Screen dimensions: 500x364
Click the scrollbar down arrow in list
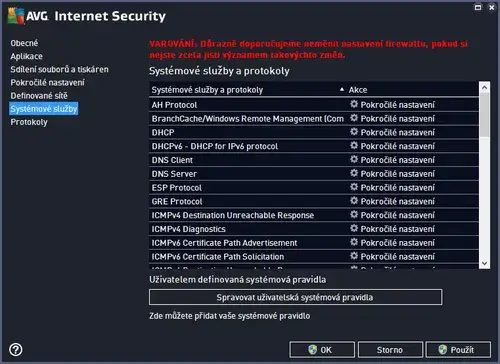[x=485, y=263]
